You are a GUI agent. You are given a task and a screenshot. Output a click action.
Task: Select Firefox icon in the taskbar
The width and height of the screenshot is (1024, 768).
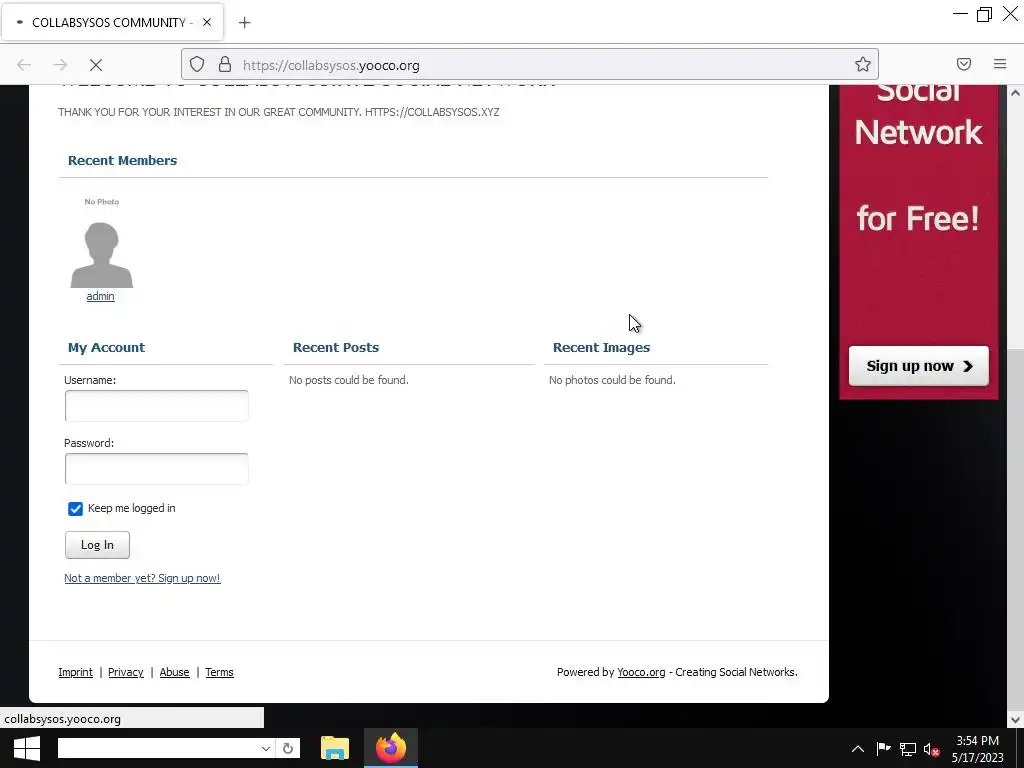[391, 748]
